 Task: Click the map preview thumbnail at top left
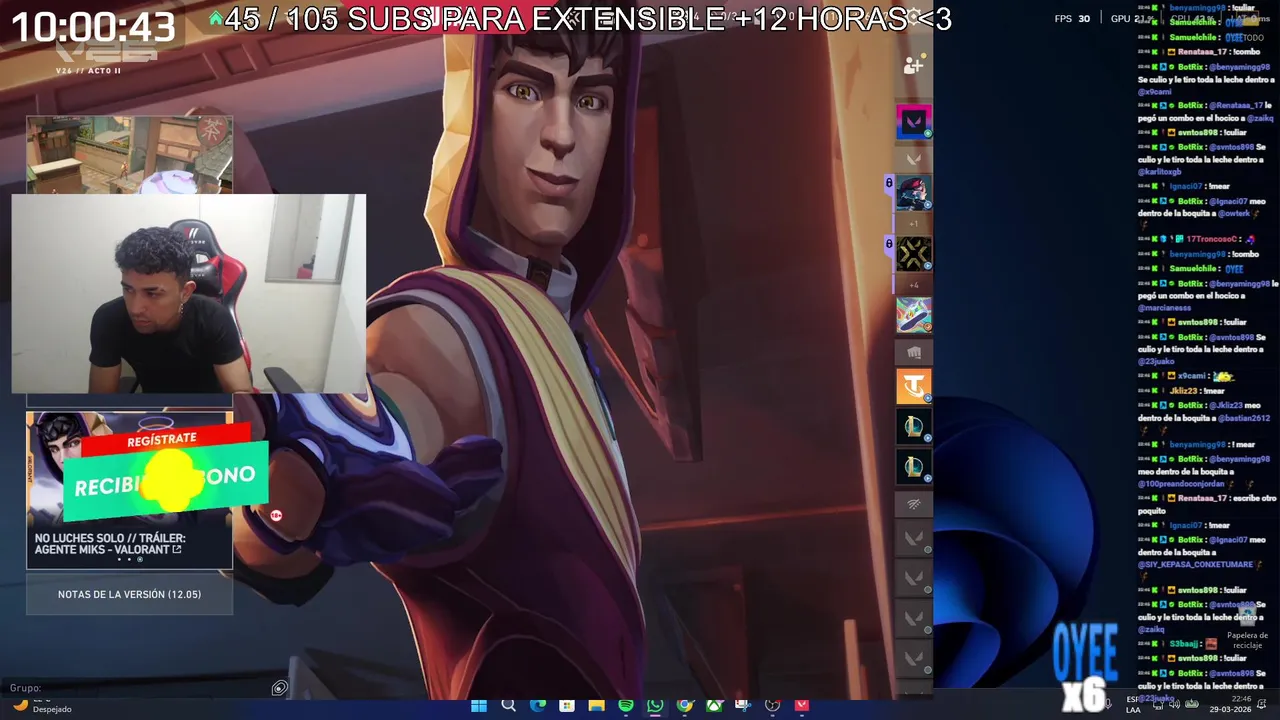click(x=129, y=154)
